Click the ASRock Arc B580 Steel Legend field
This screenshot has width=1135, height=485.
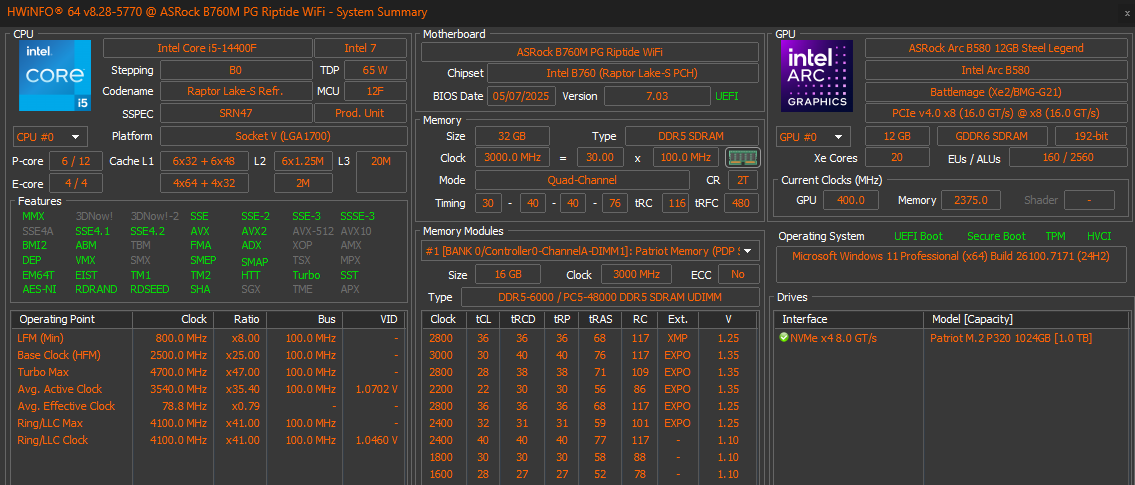click(995, 48)
